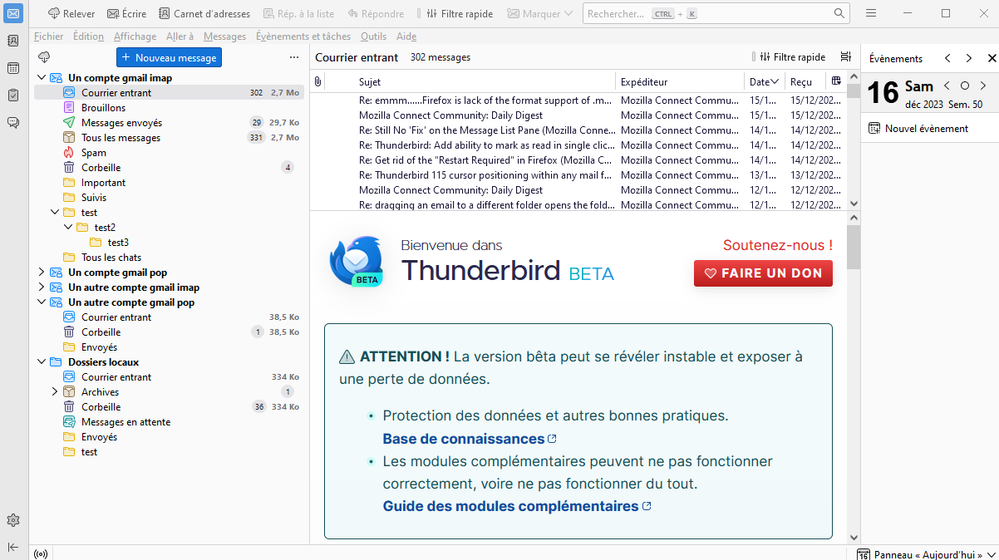Viewport: 999px width, 560px height.
Task: Sort by attachment column icon
Action: (x=318, y=82)
